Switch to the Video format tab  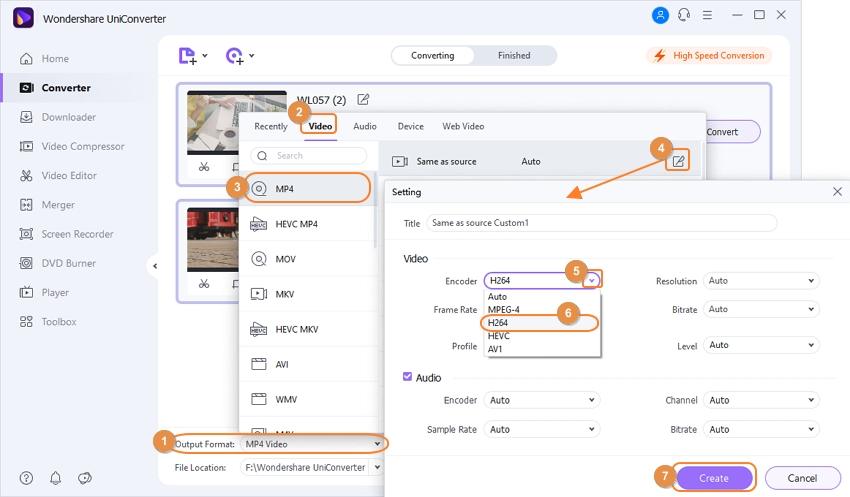click(x=320, y=126)
